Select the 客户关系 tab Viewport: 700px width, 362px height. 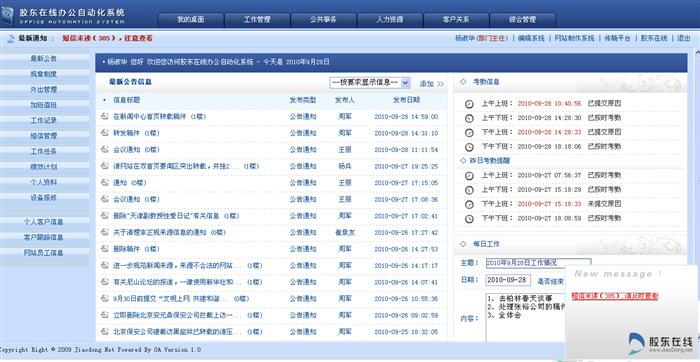coord(456,20)
